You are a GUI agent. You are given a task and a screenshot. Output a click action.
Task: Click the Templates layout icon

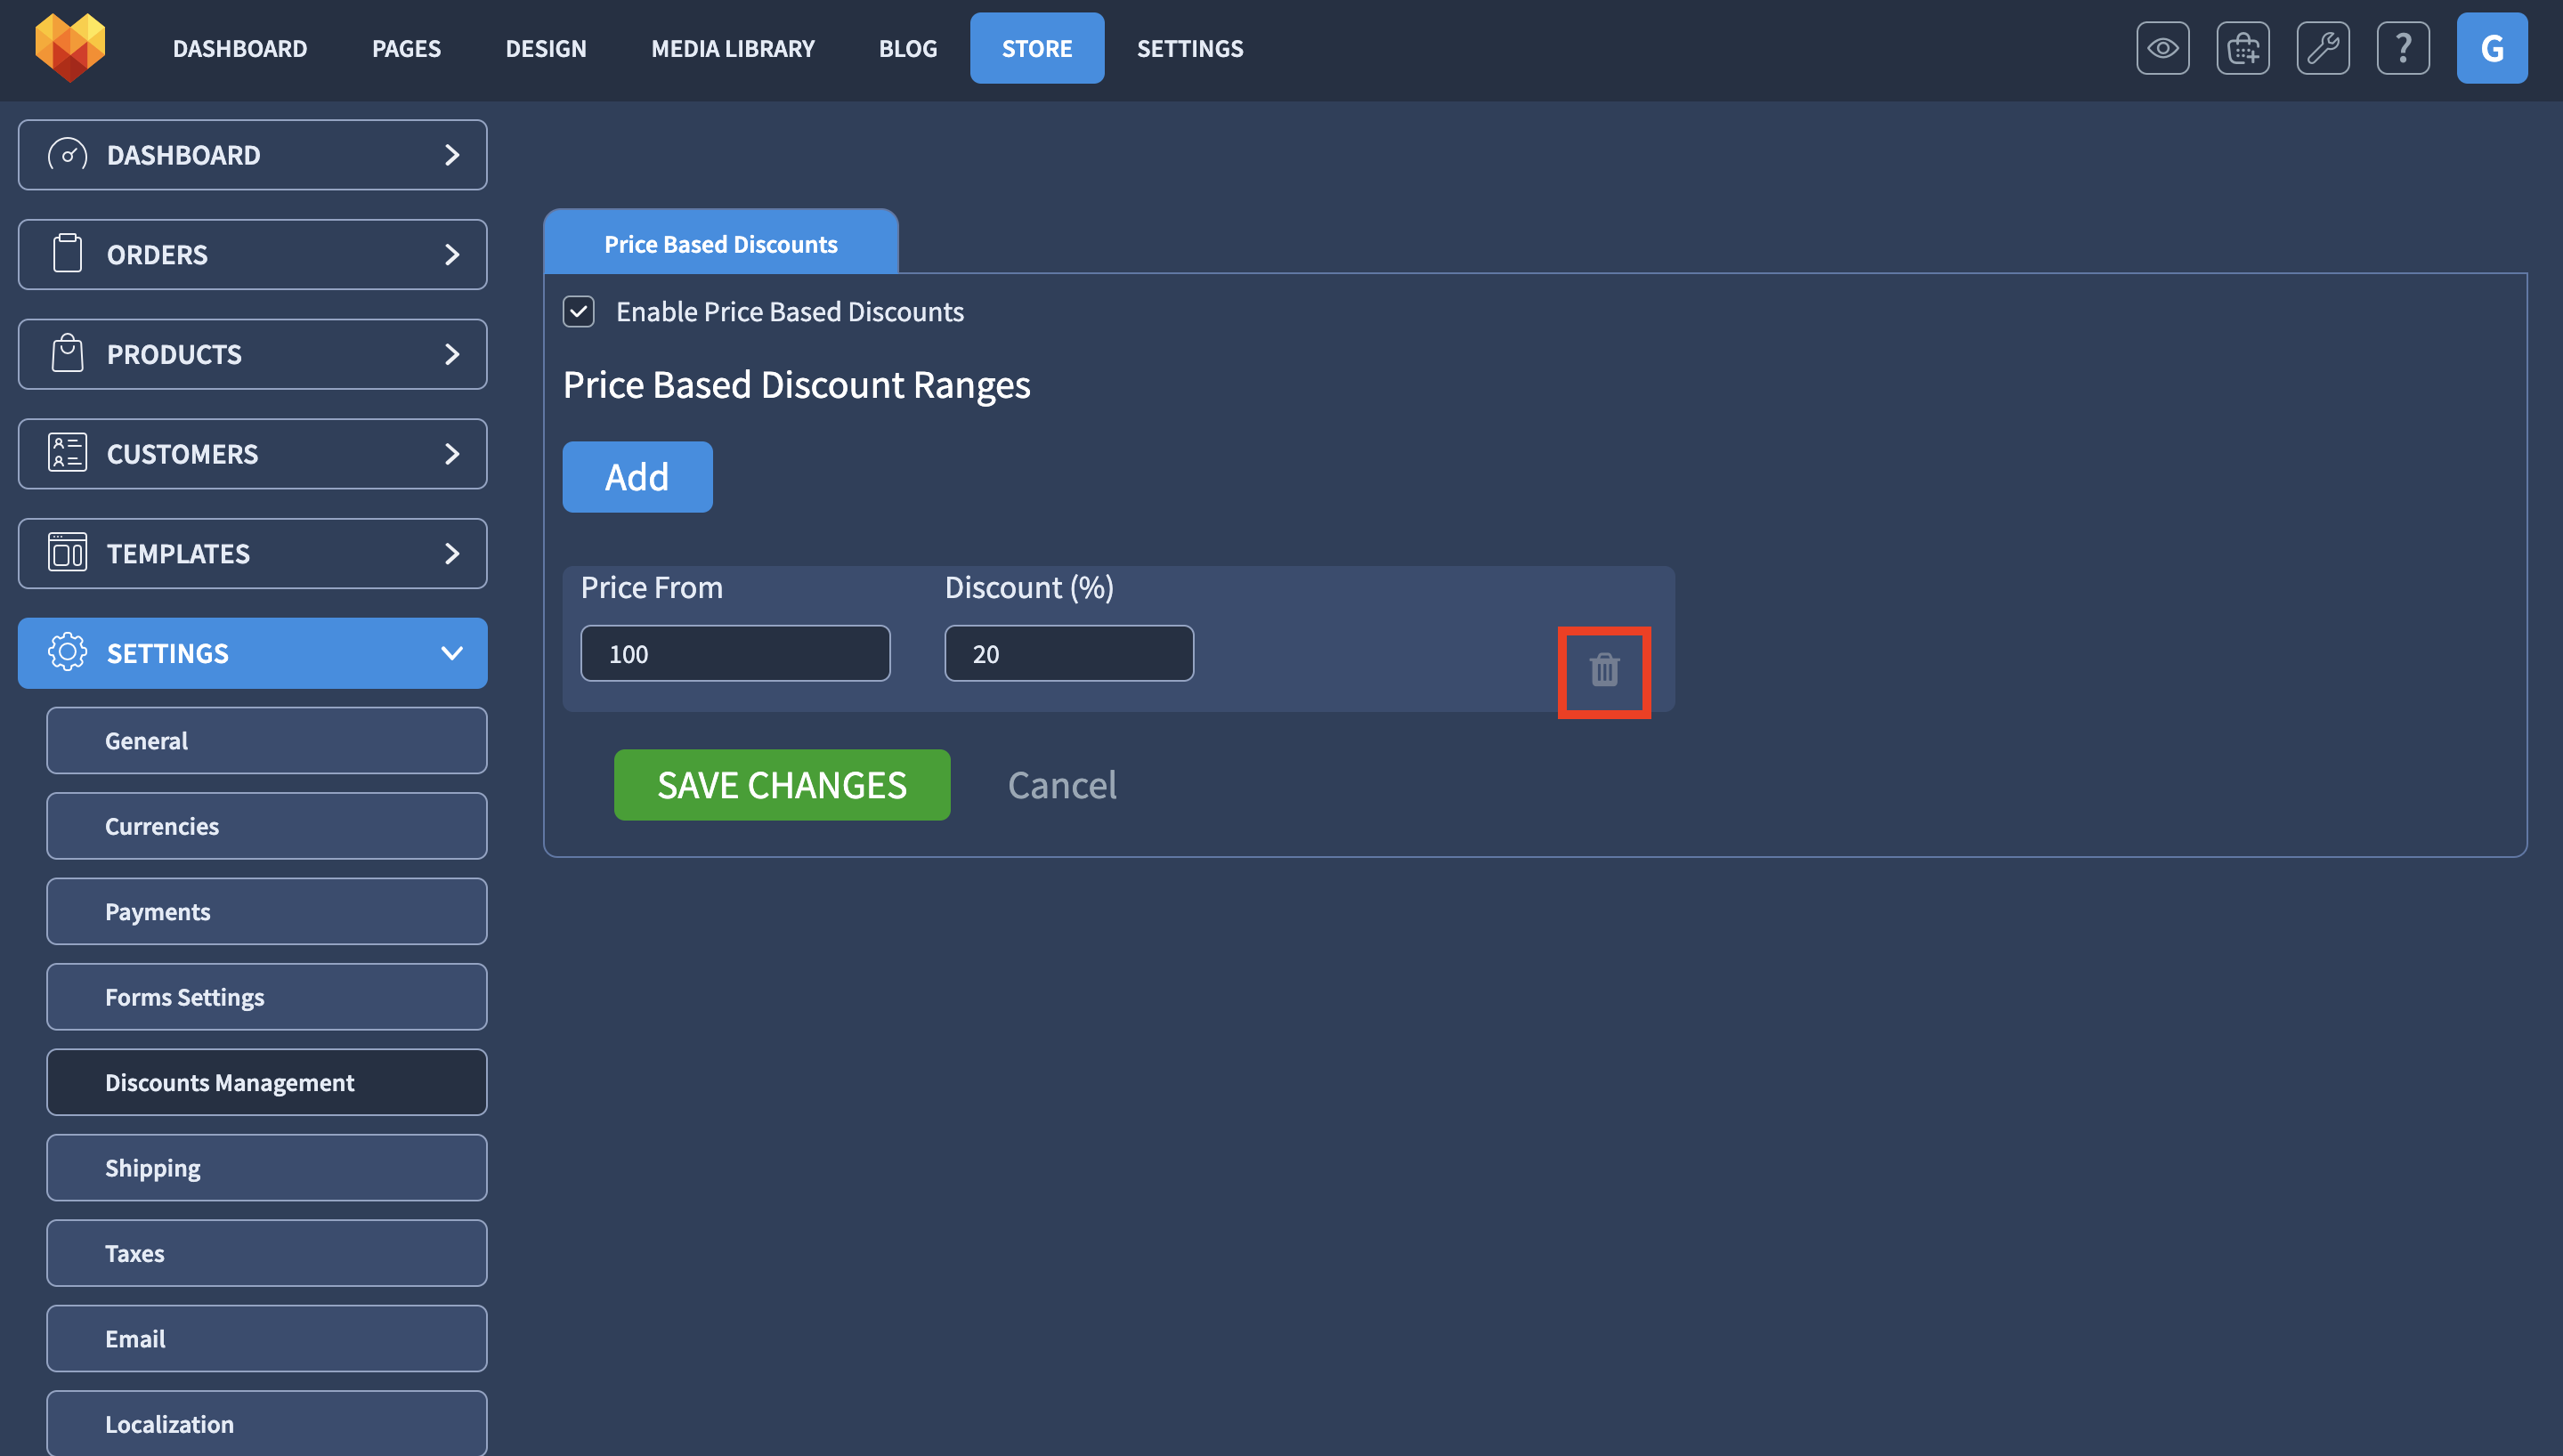(67, 553)
